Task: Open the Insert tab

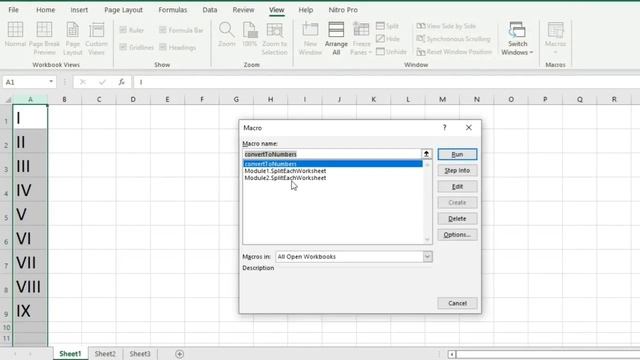Action: pyautogui.click(x=79, y=9)
